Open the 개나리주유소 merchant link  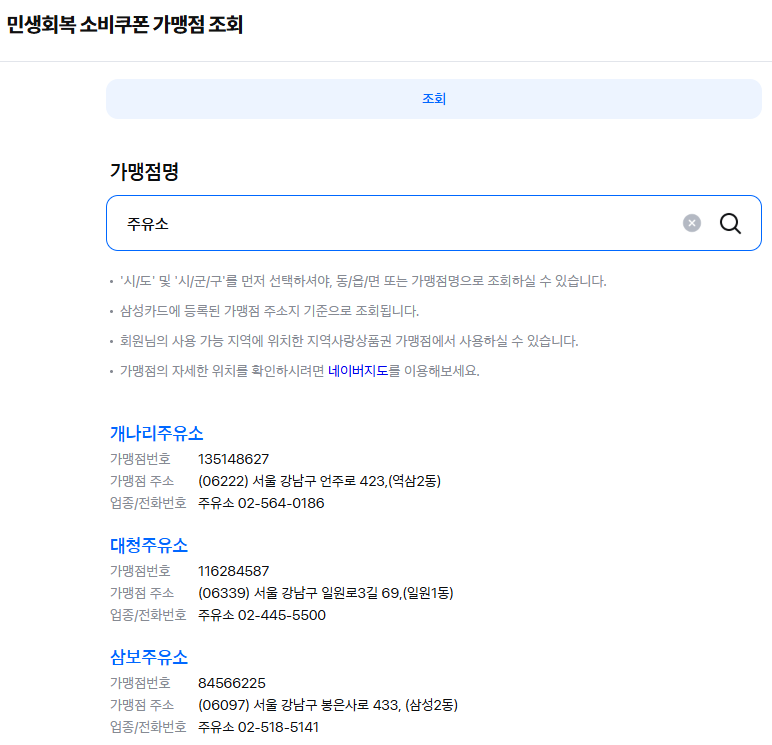tap(157, 433)
